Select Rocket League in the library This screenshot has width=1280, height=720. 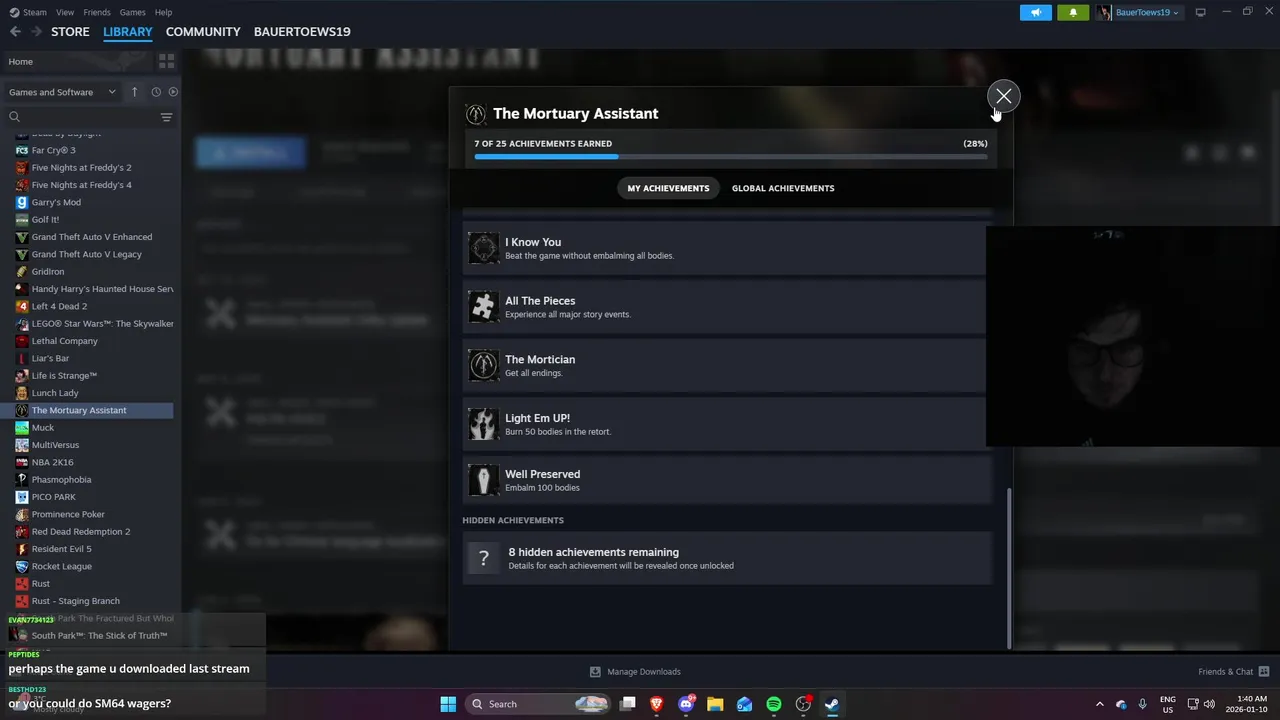(x=54, y=566)
